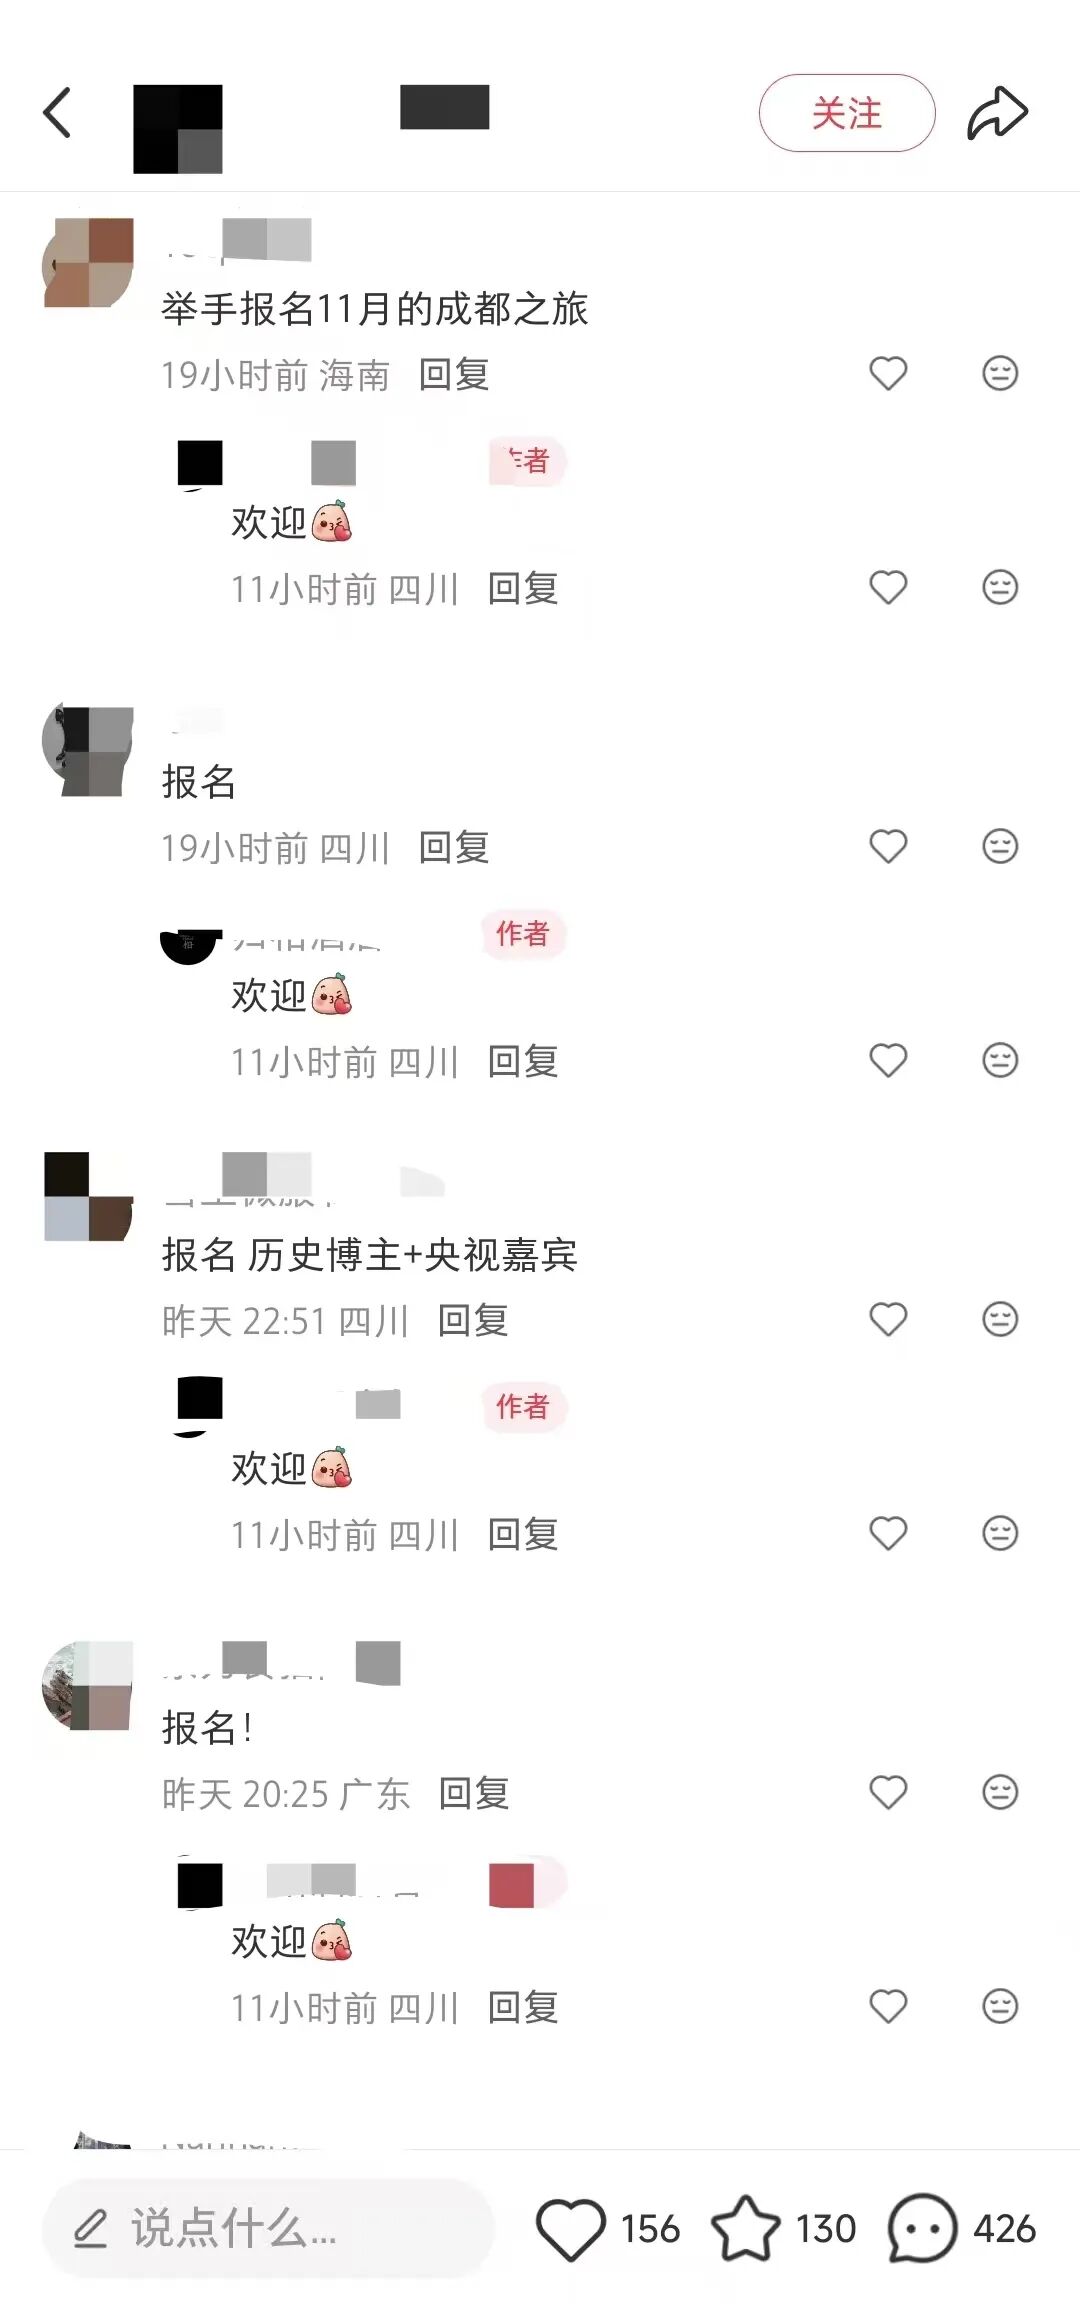Tap the share arrow icon at top right
Screen dimensions: 1080x2307
point(997,112)
